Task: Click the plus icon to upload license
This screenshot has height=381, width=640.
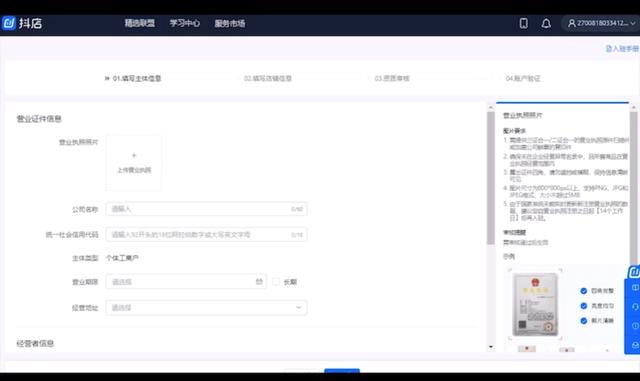Action: coord(134,155)
